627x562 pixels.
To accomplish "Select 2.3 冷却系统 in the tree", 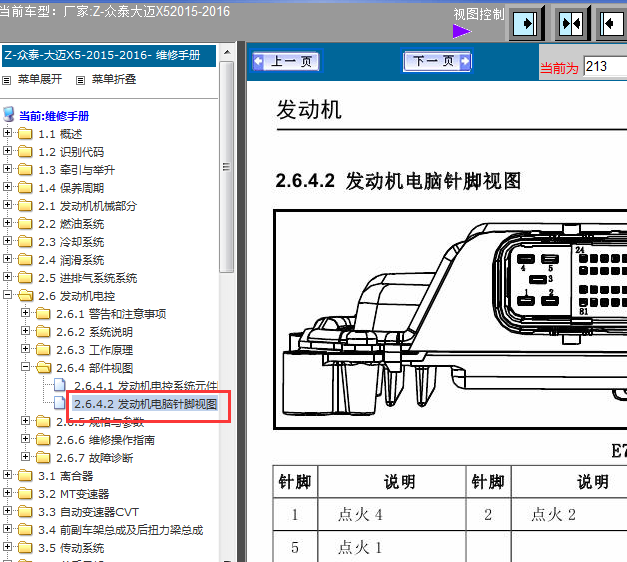I will (x=71, y=242).
